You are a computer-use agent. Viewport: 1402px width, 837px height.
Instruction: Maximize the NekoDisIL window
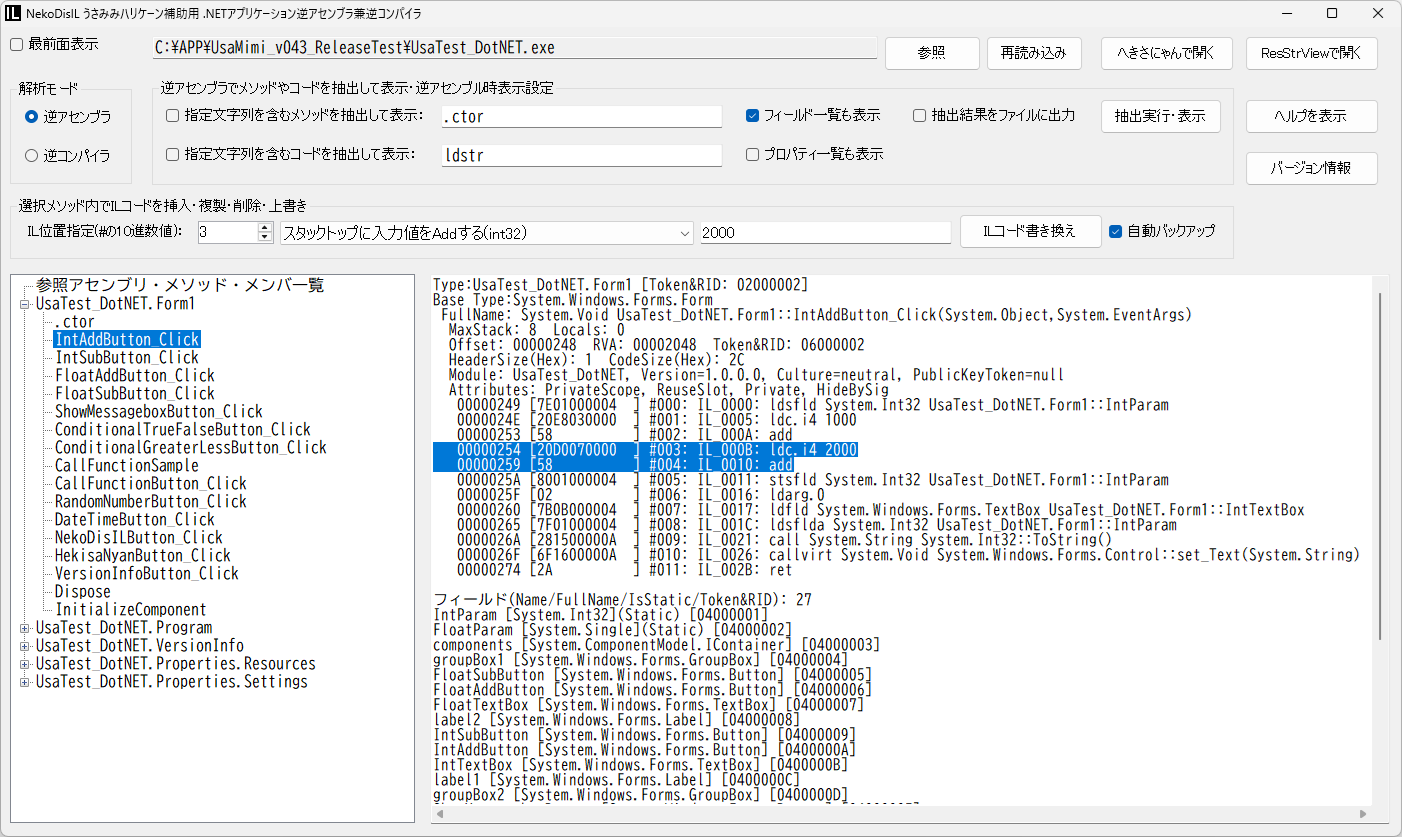coord(1332,14)
